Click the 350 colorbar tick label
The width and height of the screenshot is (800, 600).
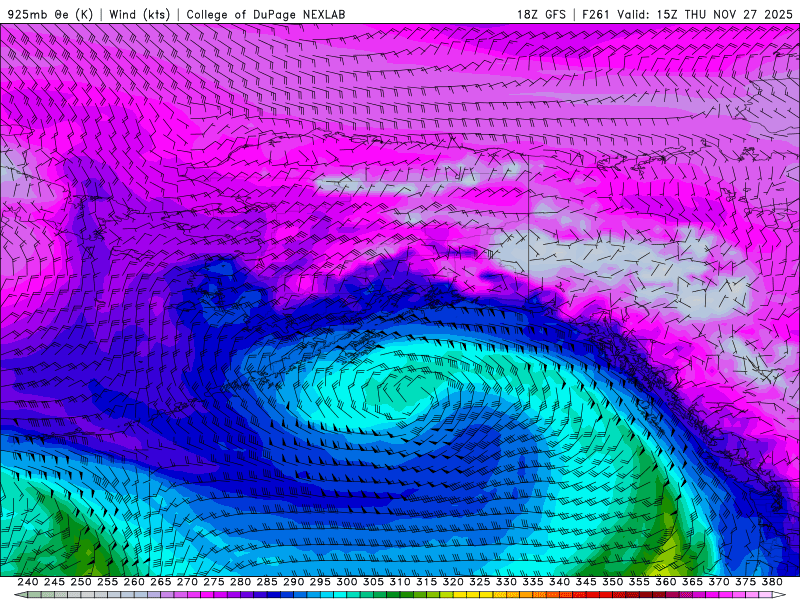(612, 582)
